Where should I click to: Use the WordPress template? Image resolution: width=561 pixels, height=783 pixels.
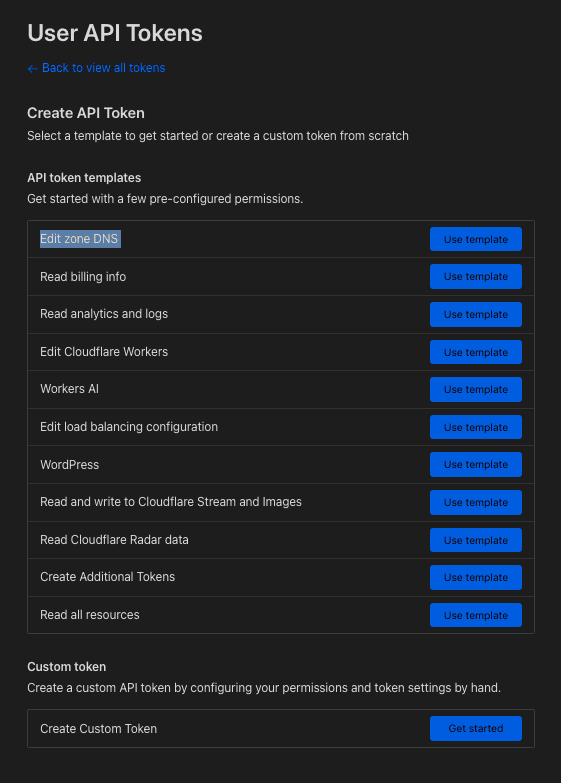tap(476, 464)
